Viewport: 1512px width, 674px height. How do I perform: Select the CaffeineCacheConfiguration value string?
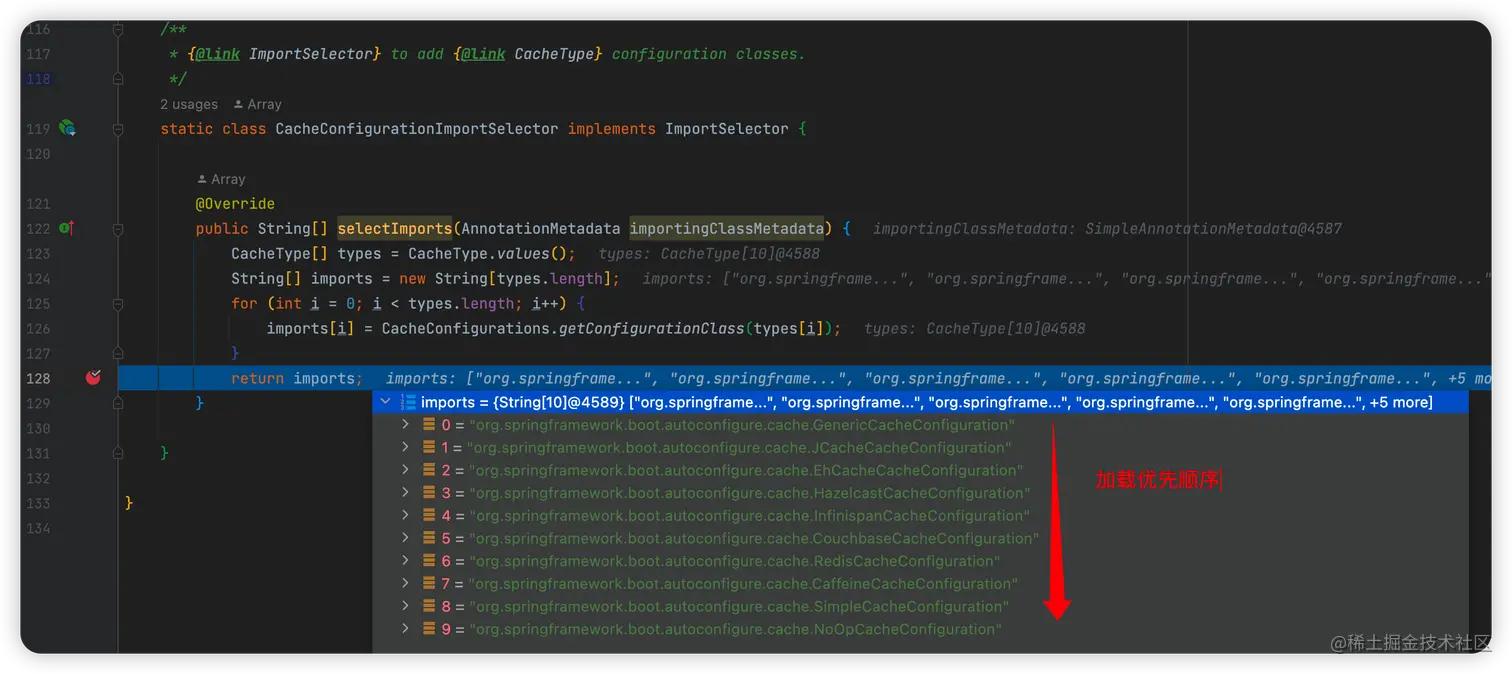click(x=743, y=584)
